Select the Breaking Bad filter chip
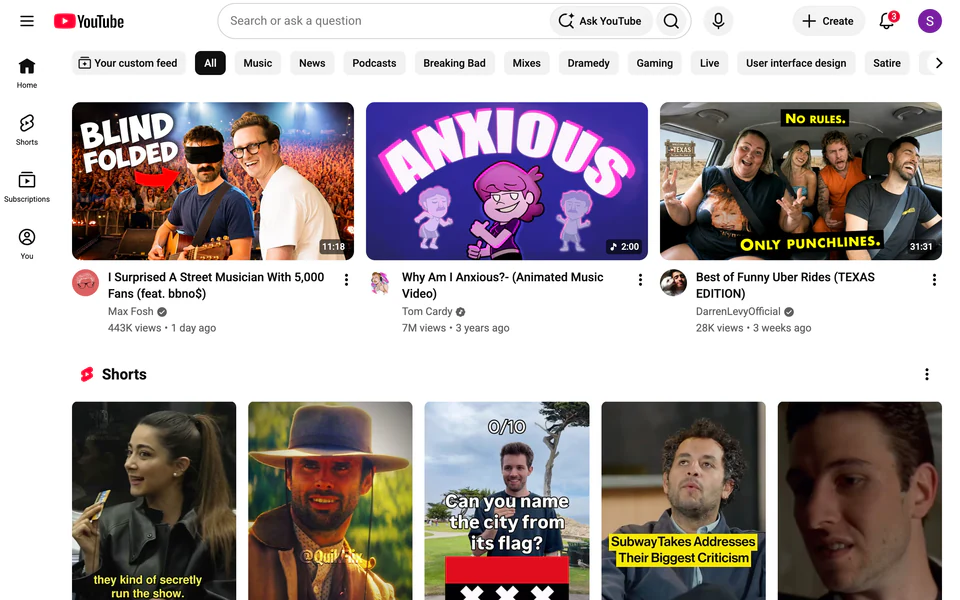Image resolution: width=960 pixels, height=600 pixels. [454, 63]
